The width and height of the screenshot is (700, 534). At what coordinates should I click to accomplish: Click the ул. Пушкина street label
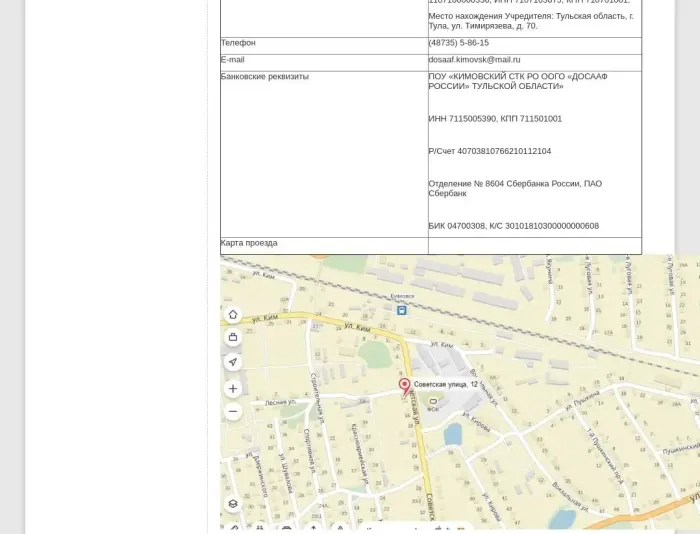pos(582,400)
